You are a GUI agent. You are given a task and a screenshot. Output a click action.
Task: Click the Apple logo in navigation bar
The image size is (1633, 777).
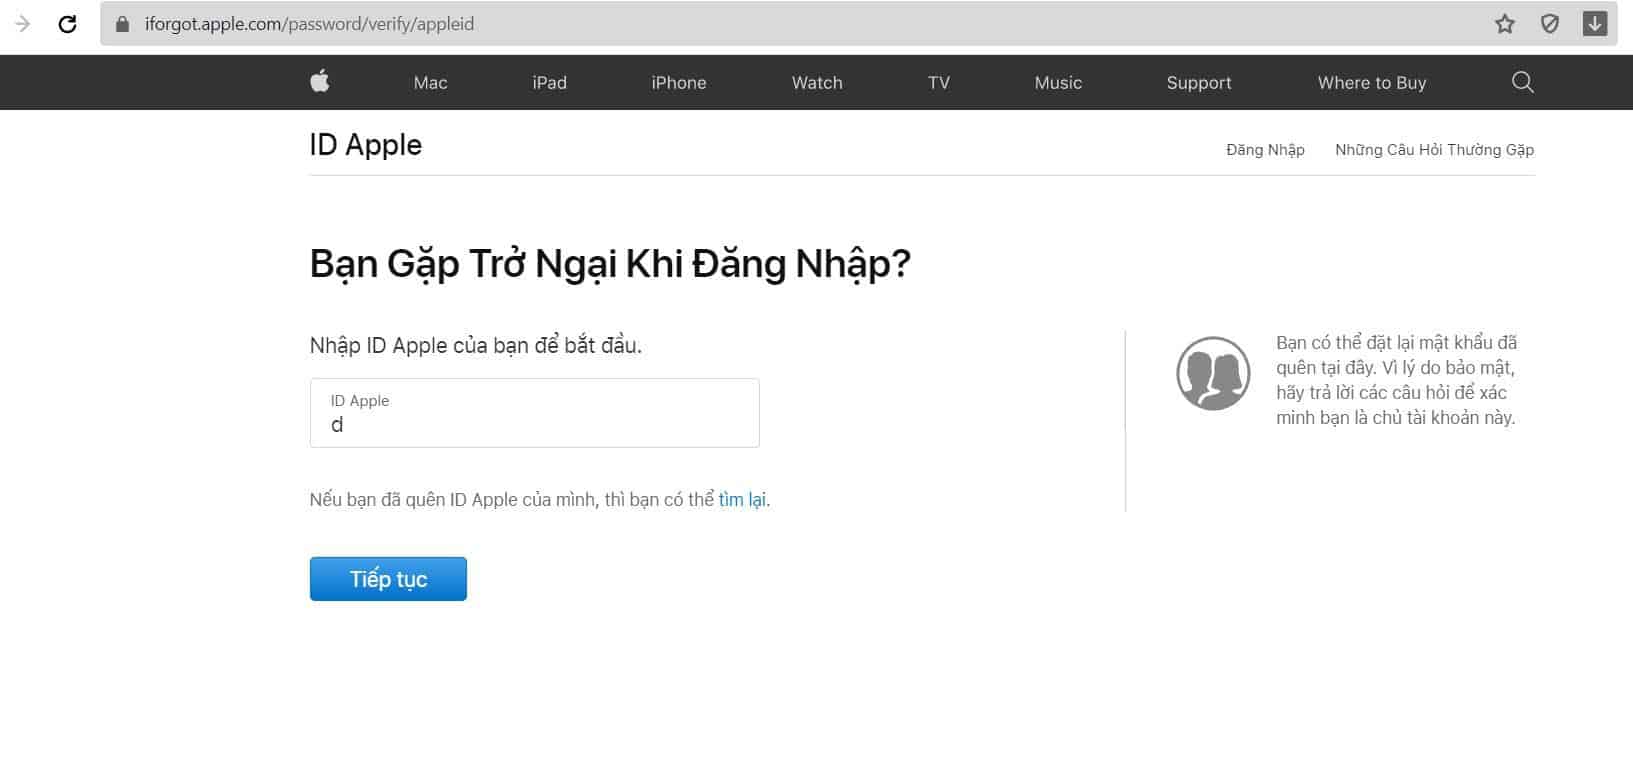pos(320,81)
